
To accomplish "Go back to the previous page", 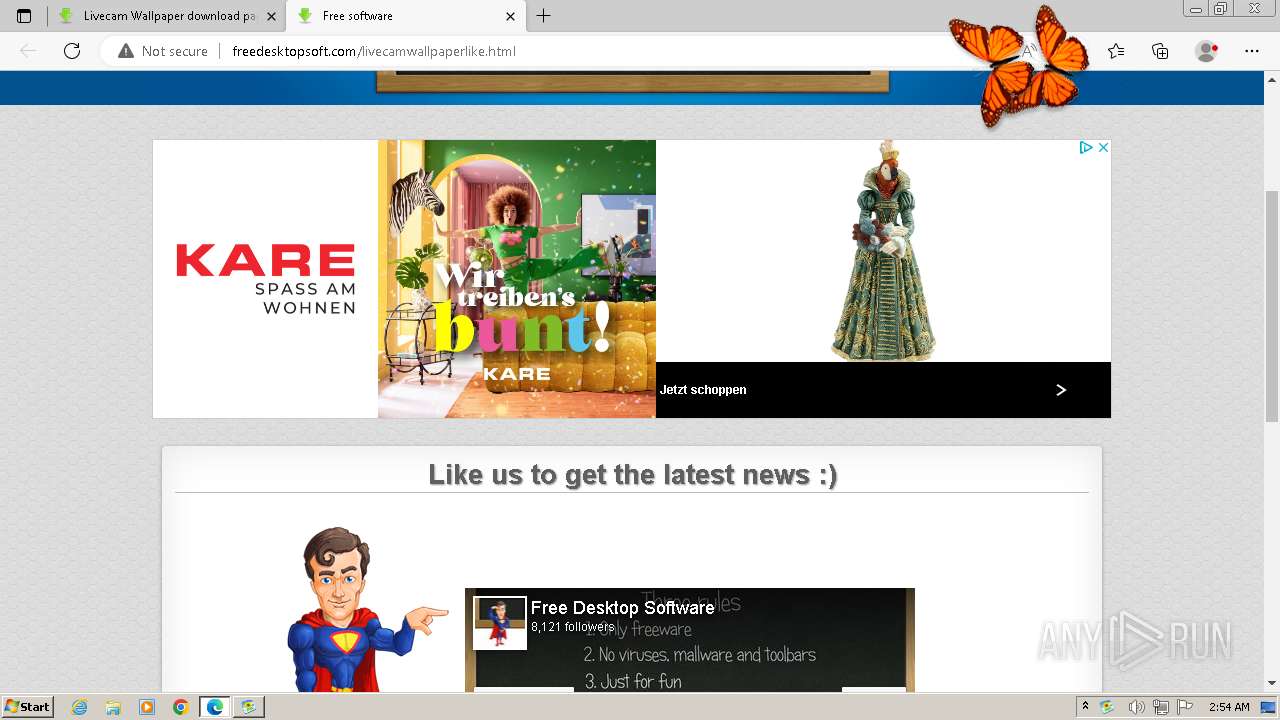I will (x=28, y=51).
